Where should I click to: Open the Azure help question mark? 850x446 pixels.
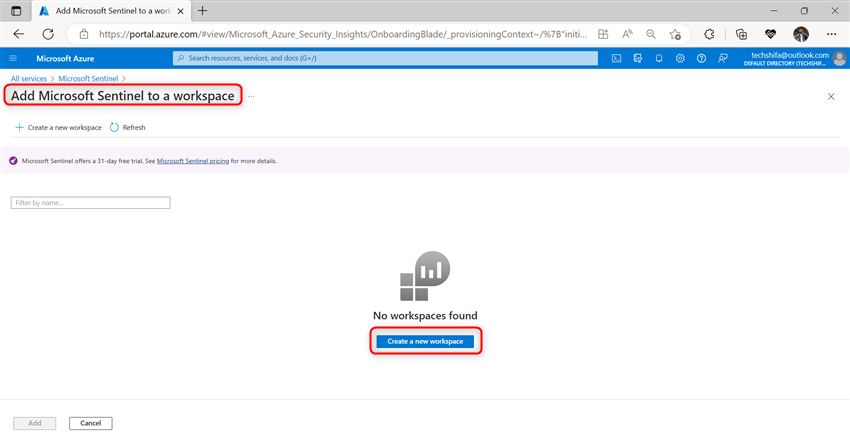tap(701, 58)
